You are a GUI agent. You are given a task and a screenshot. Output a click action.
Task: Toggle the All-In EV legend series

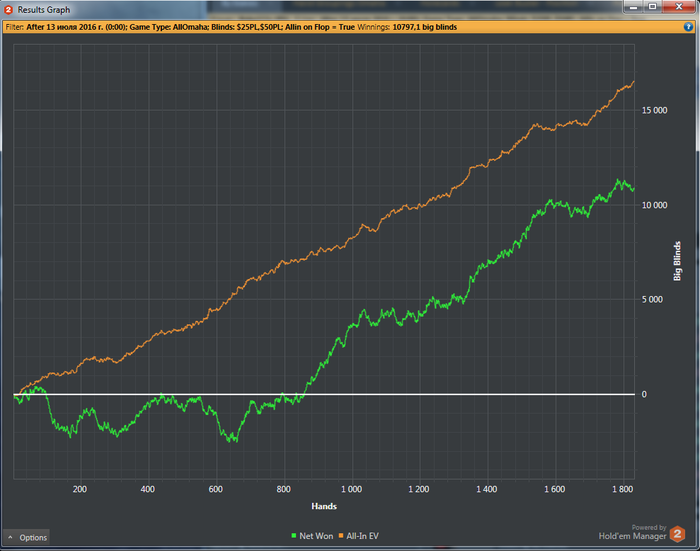pos(358,536)
